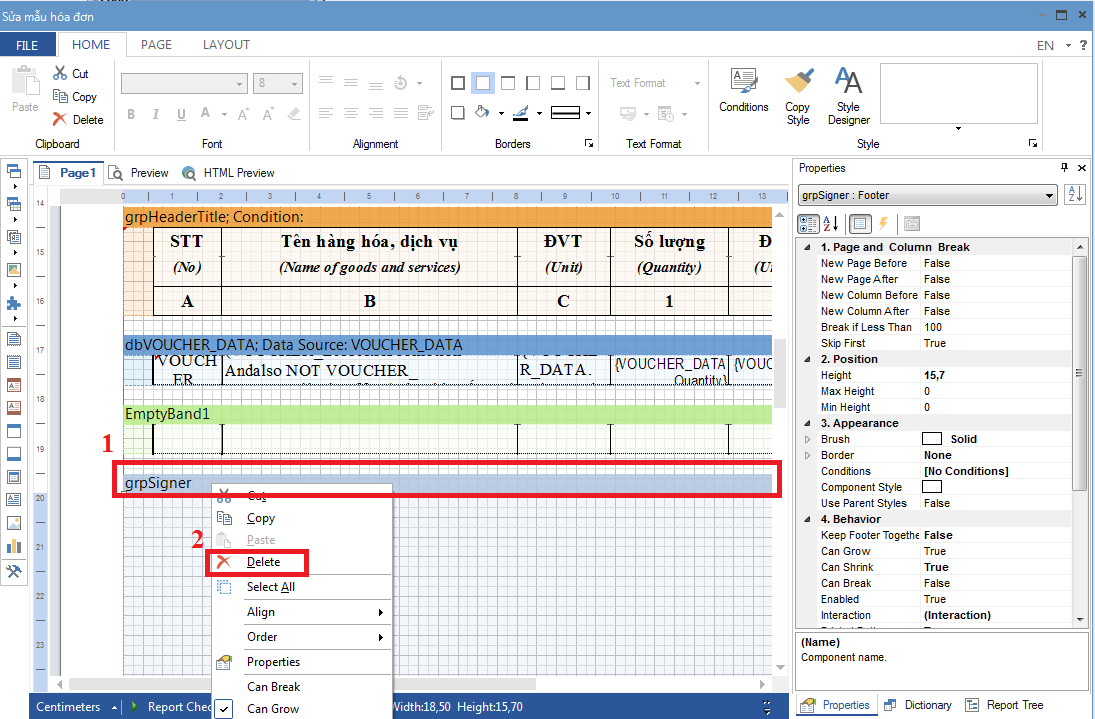Open the Report Tree panel tab

1005,705
